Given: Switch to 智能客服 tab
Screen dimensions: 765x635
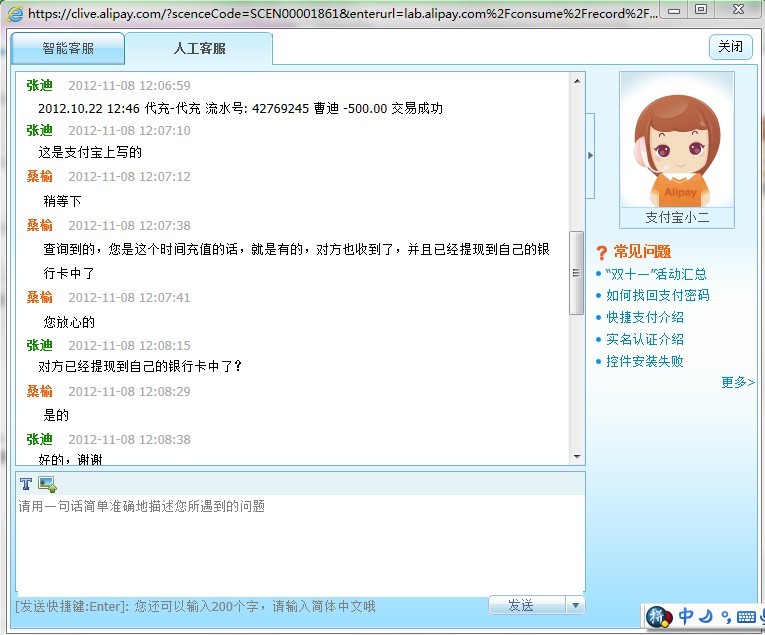Looking at the screenshot, I should (x=68, y=48).
